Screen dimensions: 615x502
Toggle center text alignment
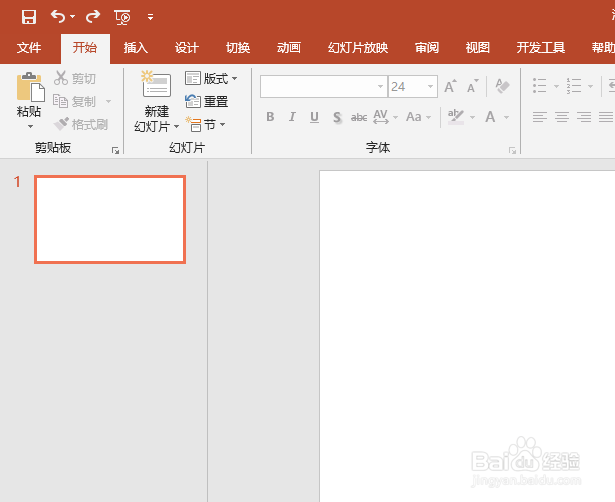[562, 117]
